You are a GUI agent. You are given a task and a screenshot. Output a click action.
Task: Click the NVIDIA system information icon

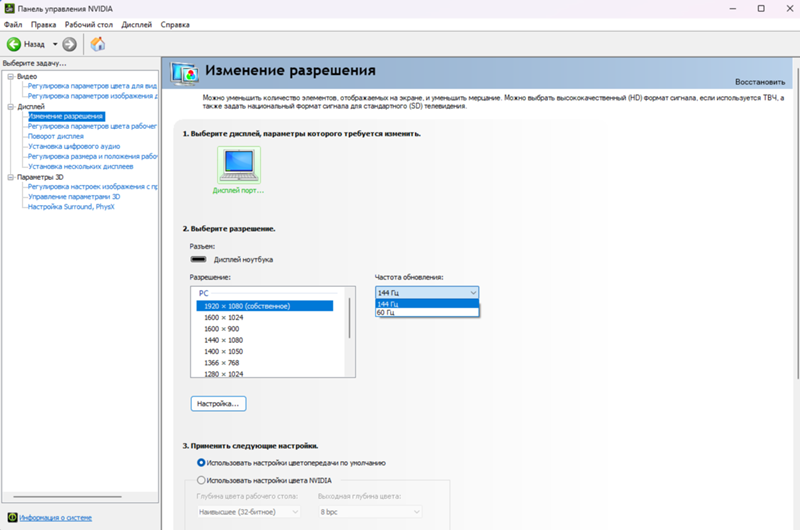pos(12,517)
